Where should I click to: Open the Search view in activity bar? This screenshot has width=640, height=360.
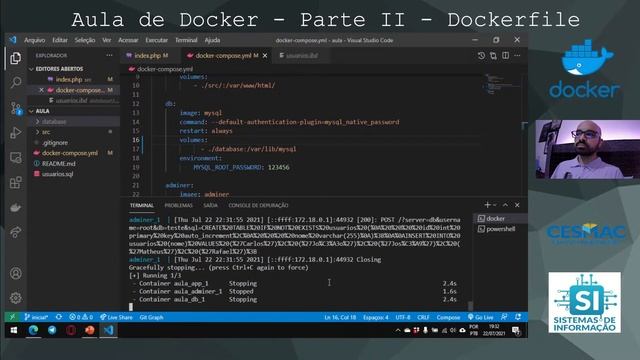click(x=16, y=83)
